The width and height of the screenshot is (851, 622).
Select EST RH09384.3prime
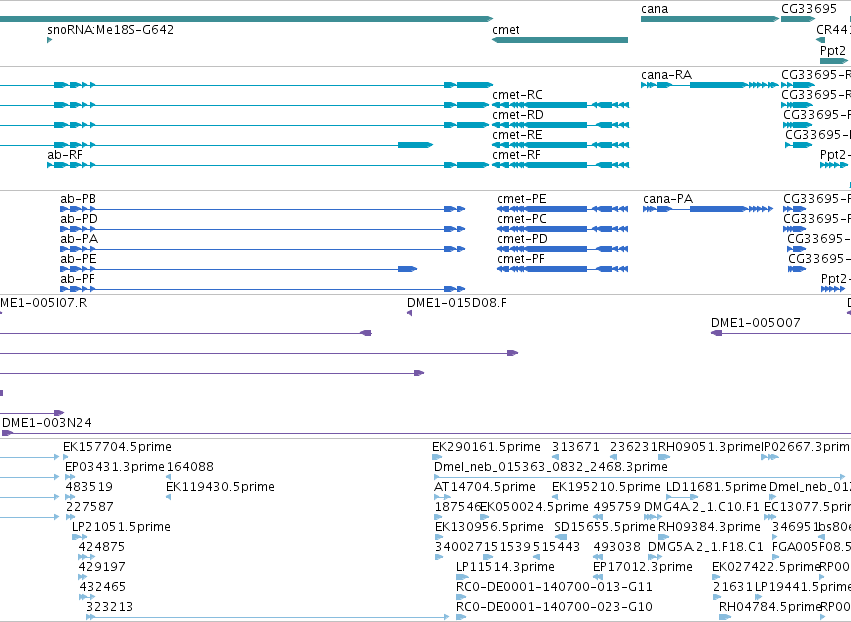[x=709, y=527]
